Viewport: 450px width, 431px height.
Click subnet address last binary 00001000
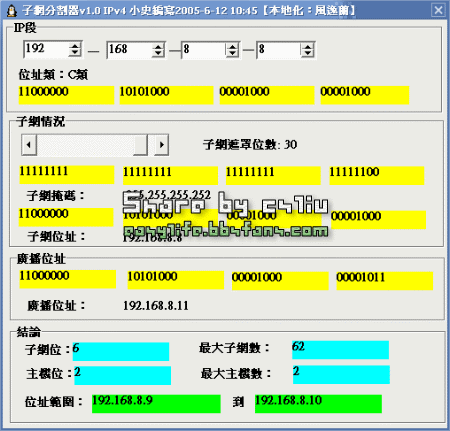click(x=378, y=220)
